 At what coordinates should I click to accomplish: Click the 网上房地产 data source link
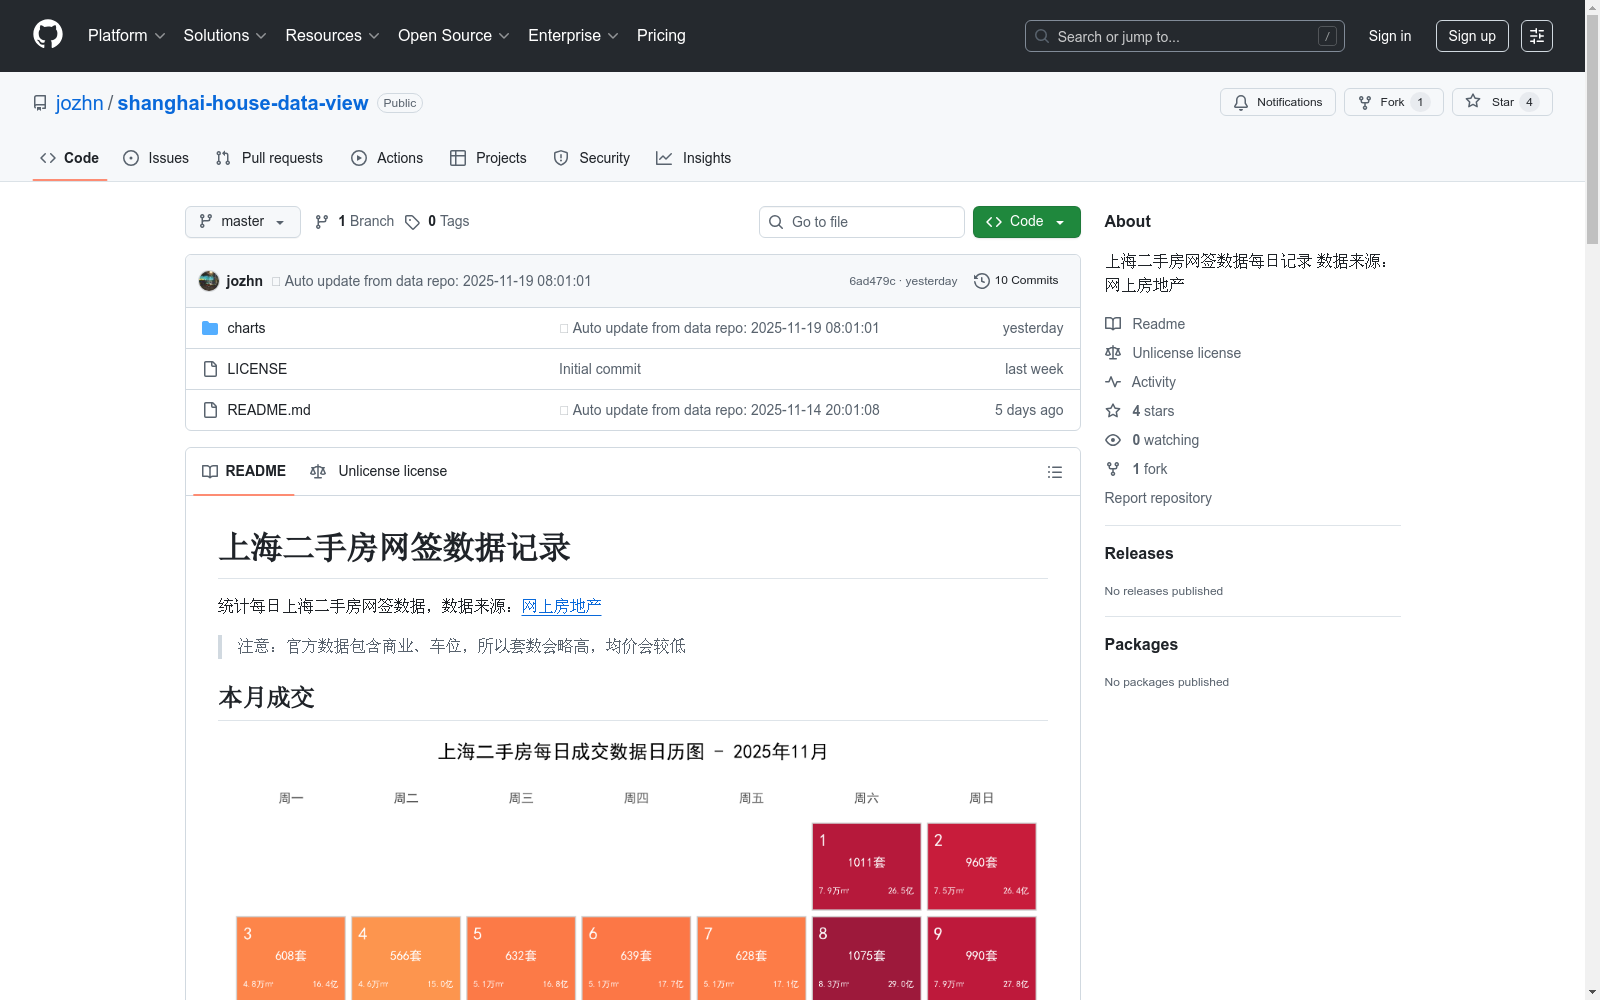click(560, 606)
